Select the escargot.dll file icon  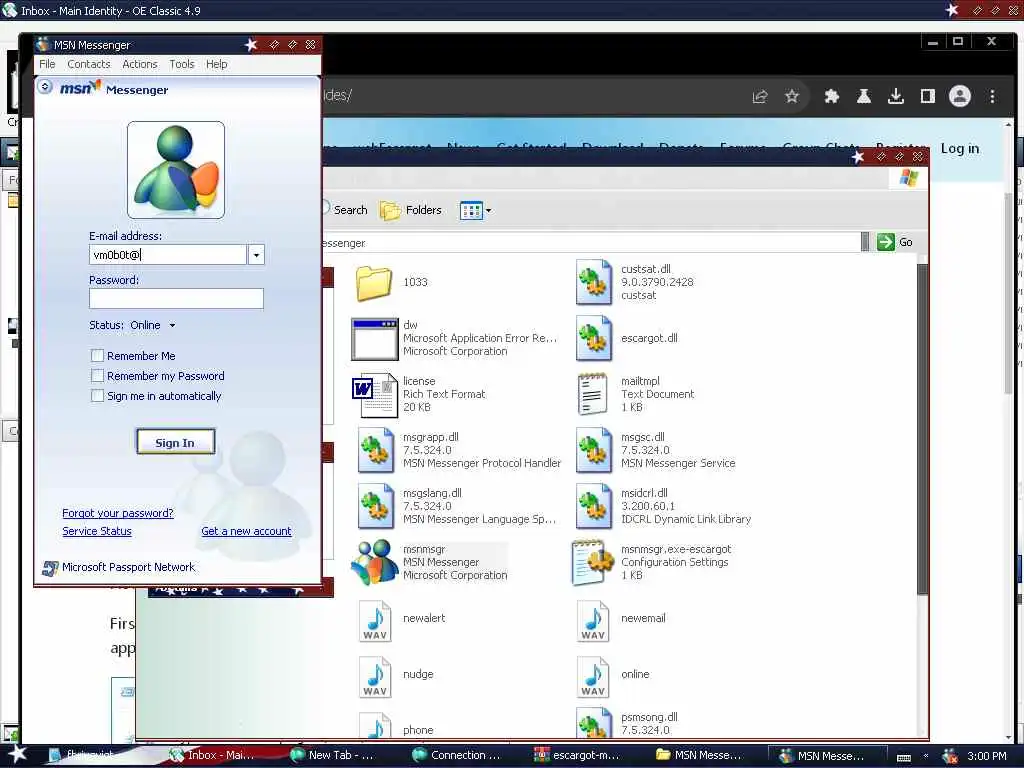pos(594,338)
